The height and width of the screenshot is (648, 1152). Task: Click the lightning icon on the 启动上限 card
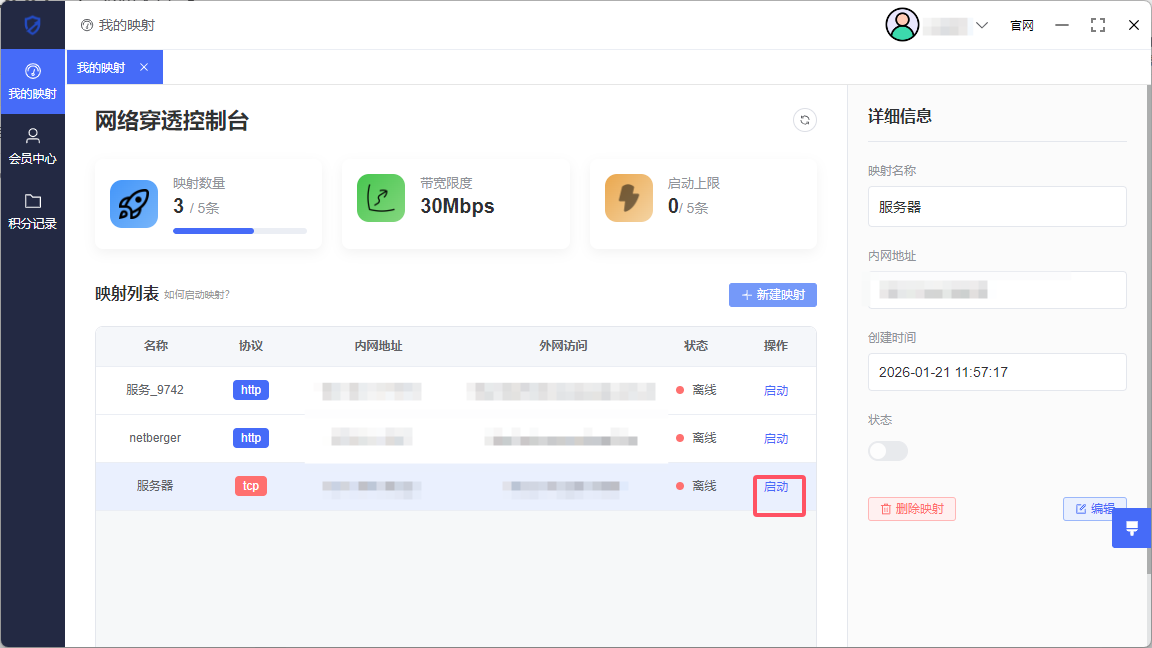coord(629,199)
